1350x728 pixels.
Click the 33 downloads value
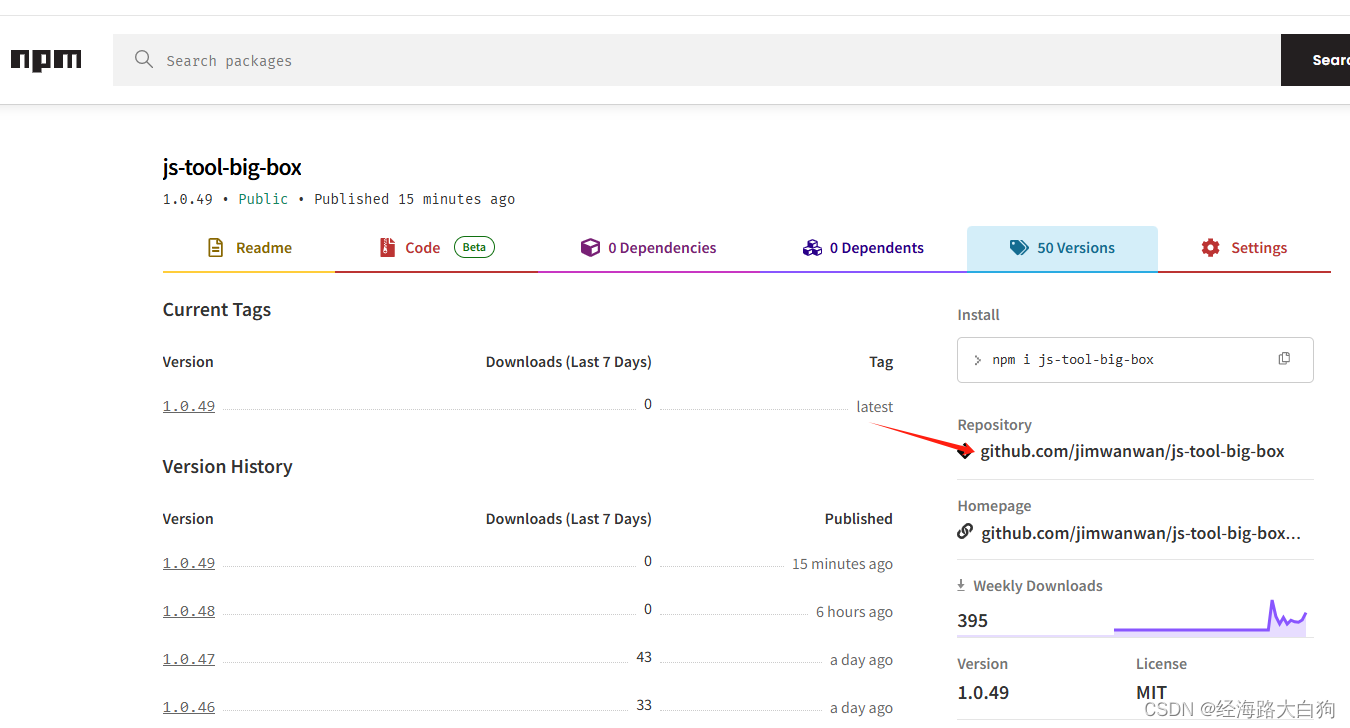click(x=644, y=705)
